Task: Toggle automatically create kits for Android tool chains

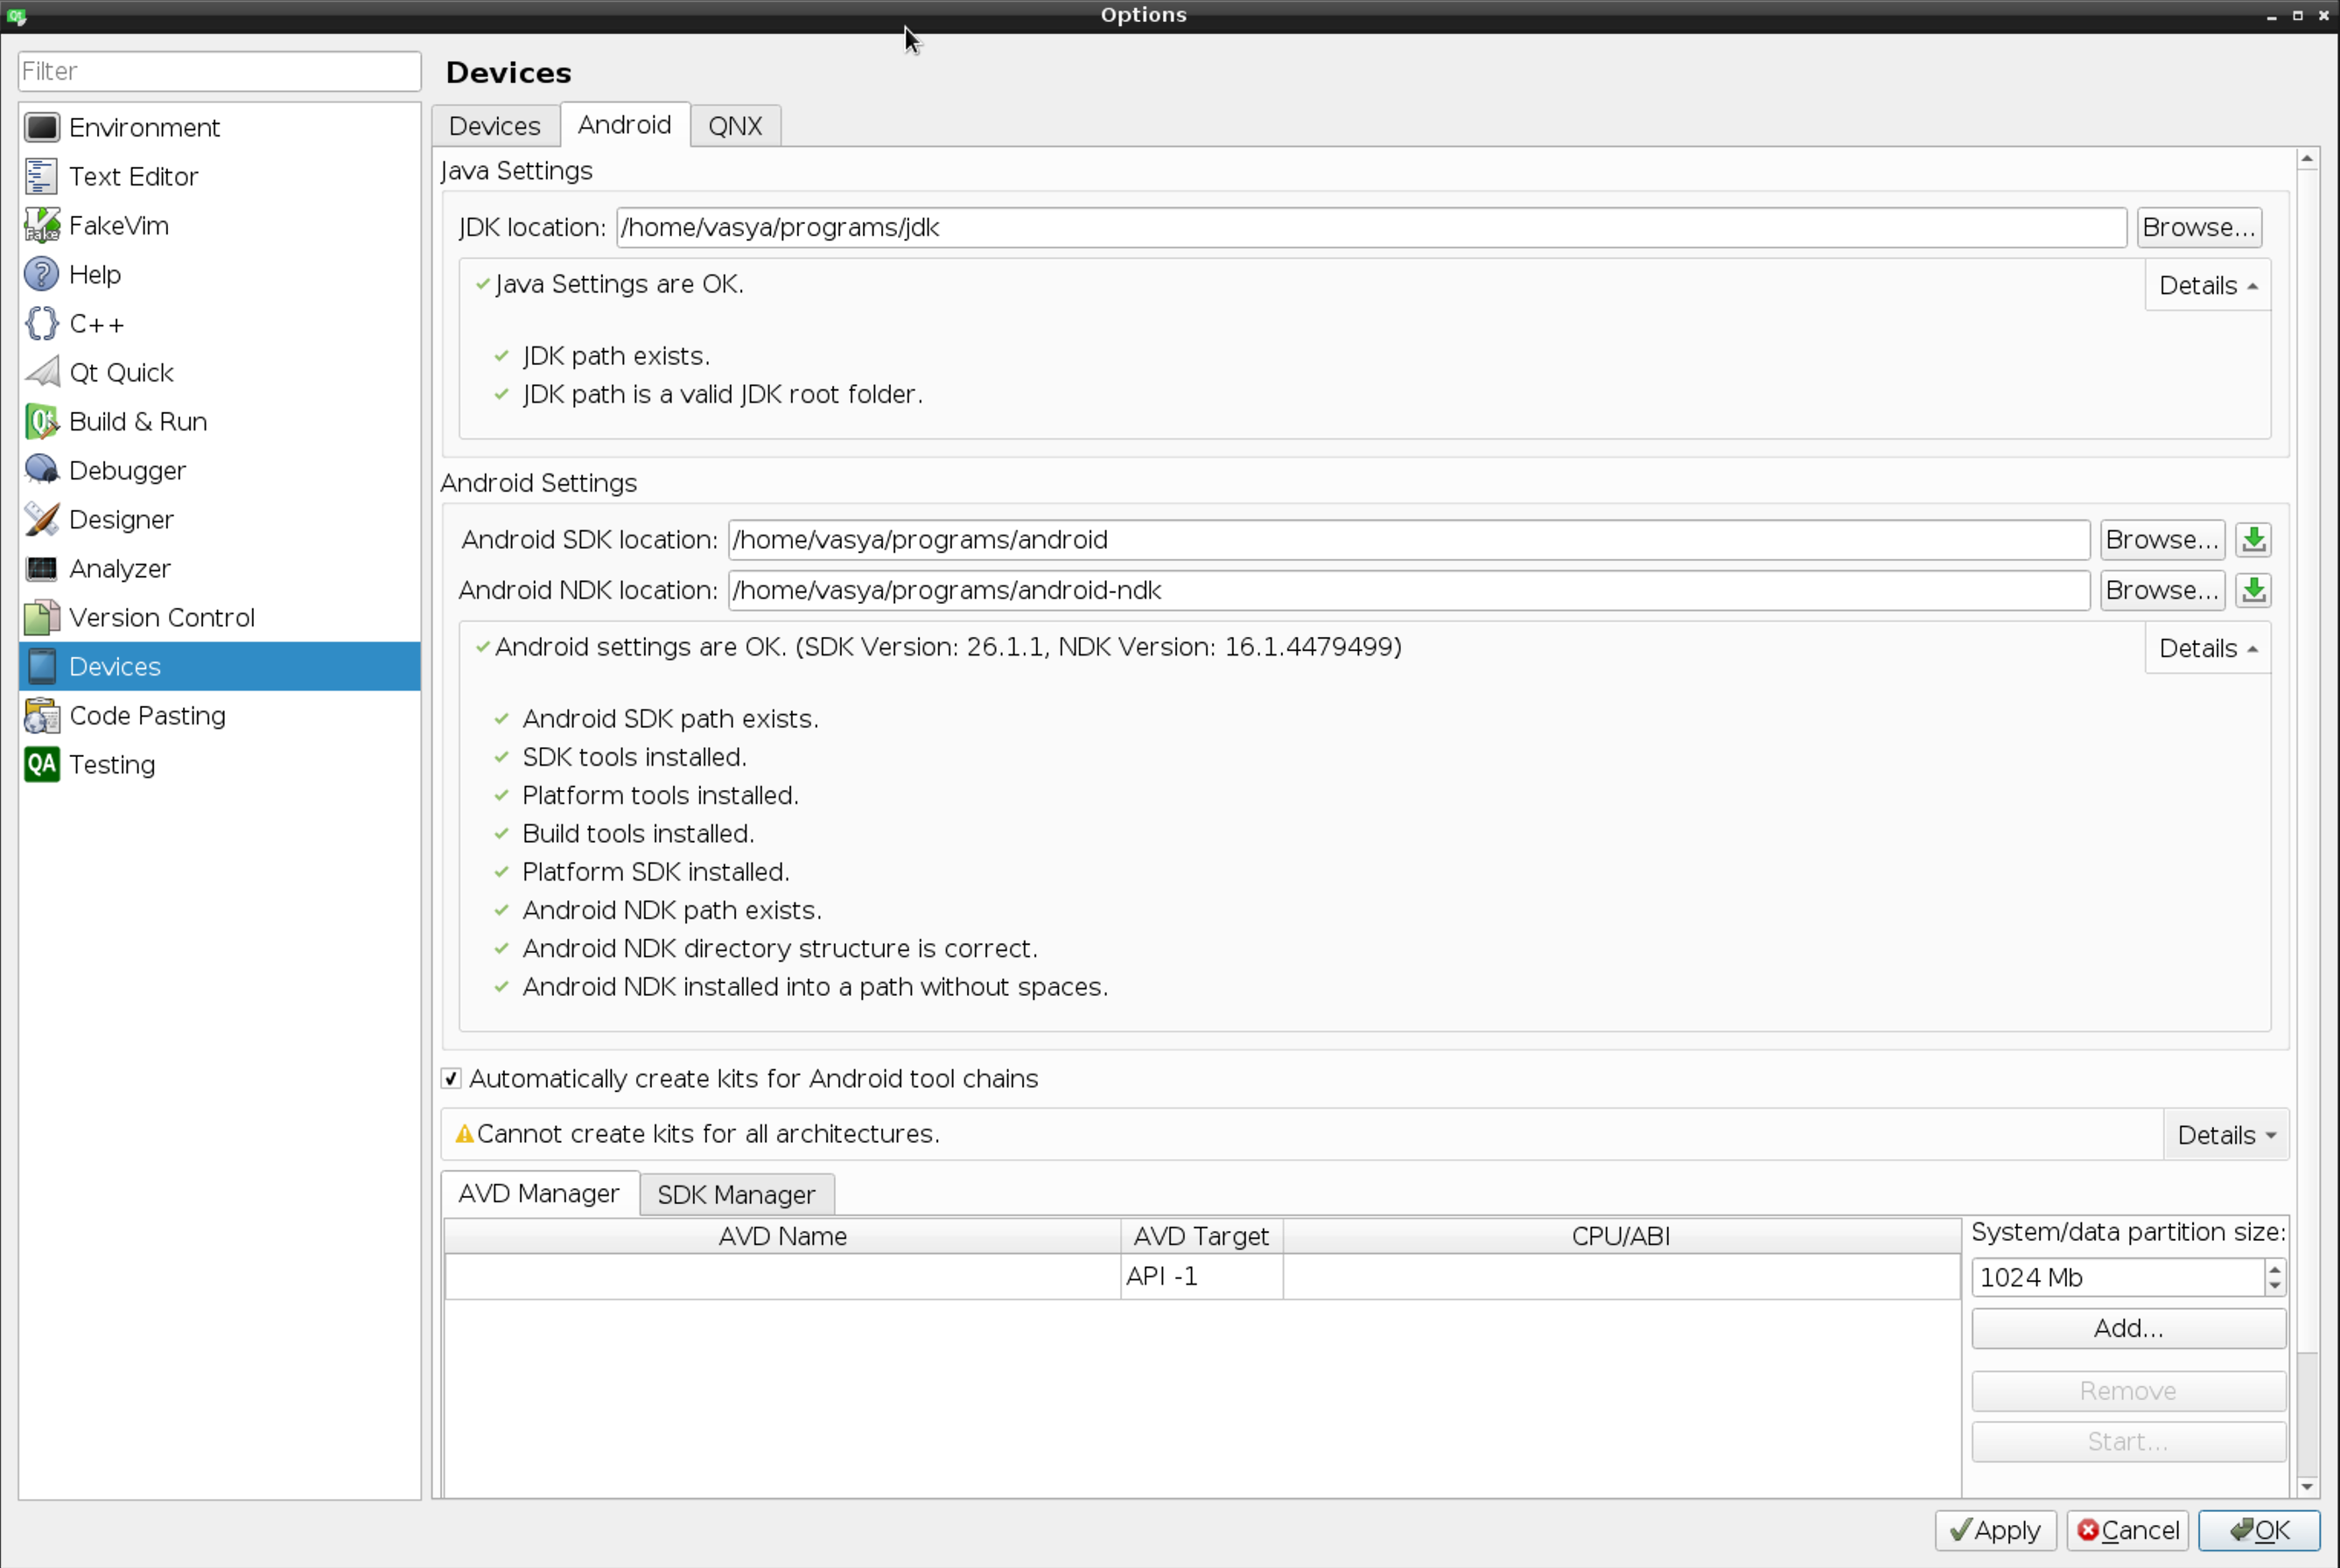Action: [x=452, y=1078]
